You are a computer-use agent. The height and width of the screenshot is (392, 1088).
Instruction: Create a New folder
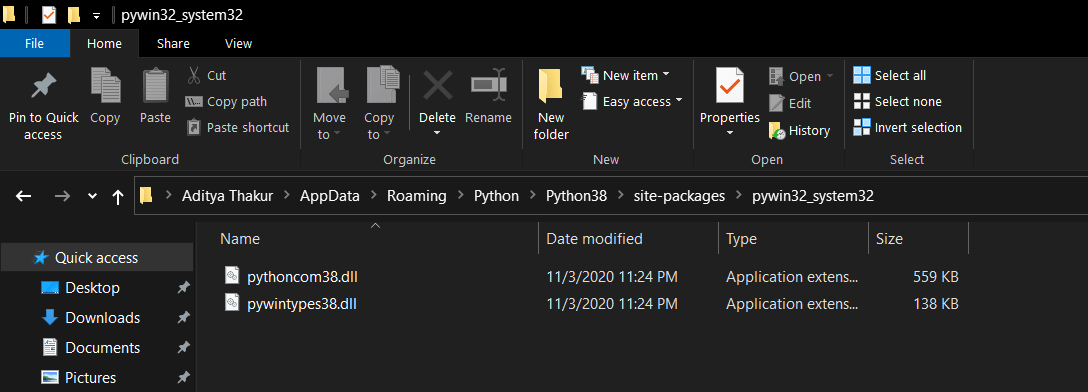[x=551, y=104]
